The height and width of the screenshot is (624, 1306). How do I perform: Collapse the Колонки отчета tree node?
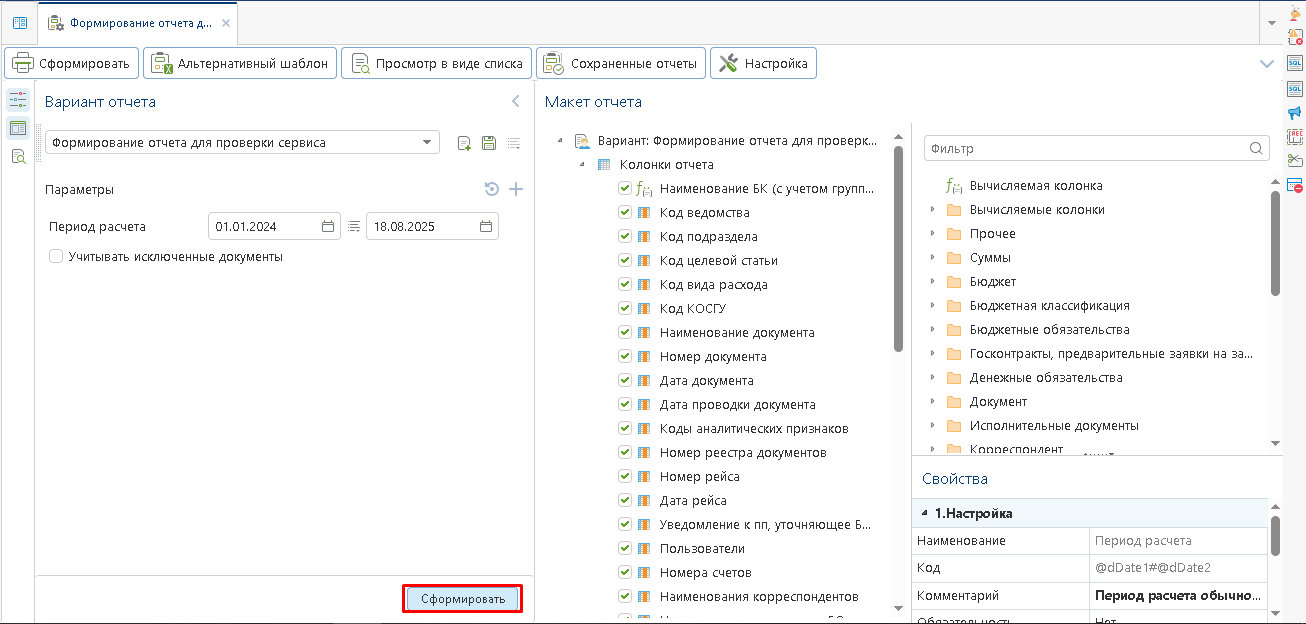pyautogui.click(x=582, y=164)
